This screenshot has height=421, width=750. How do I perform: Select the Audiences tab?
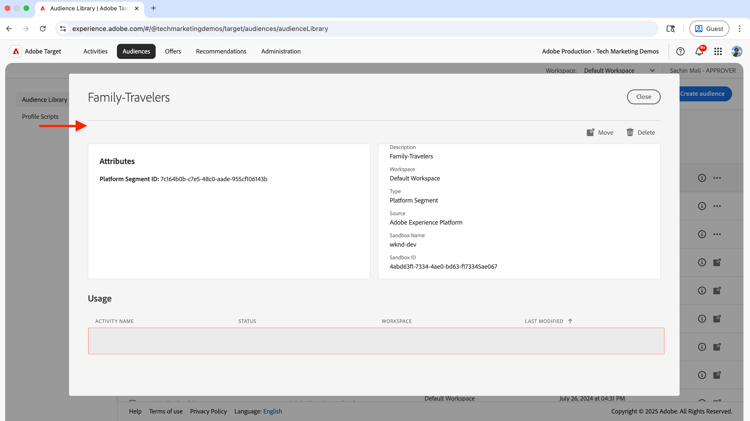click(136, 51)
